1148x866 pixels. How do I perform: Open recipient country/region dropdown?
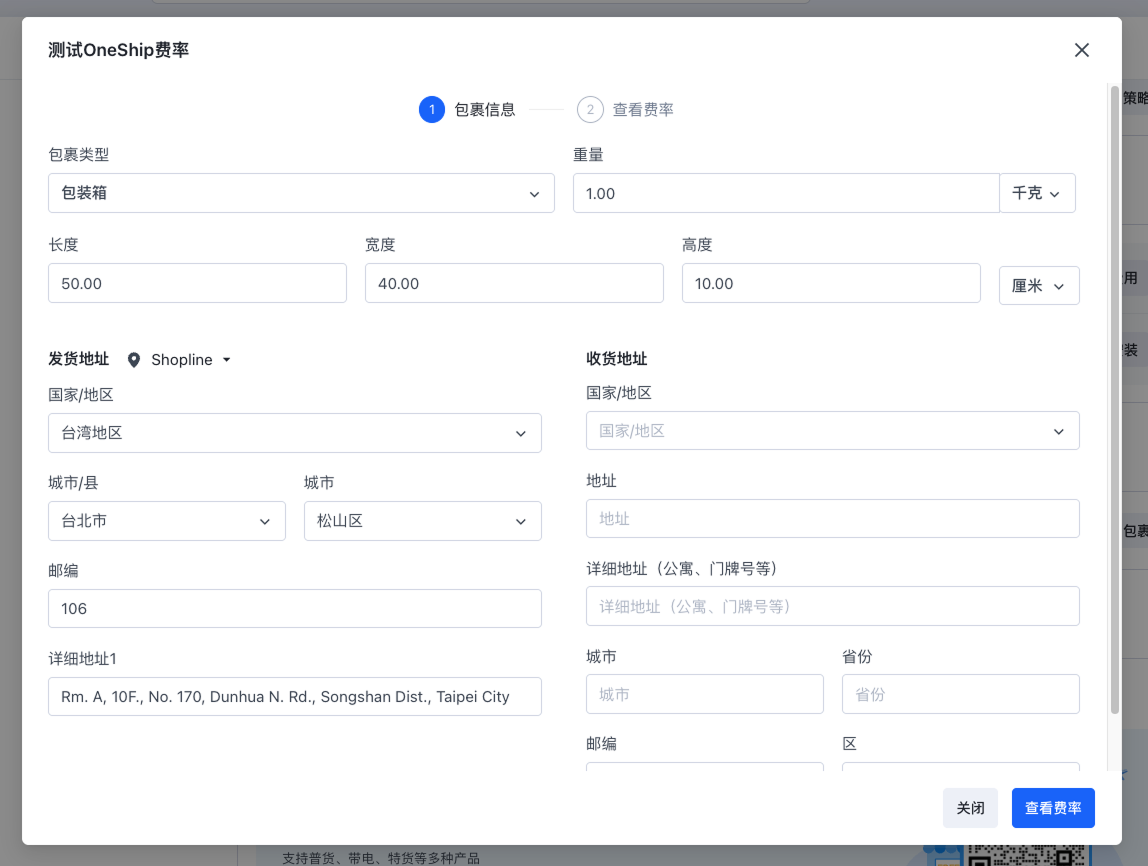click(x=832, y=430)
